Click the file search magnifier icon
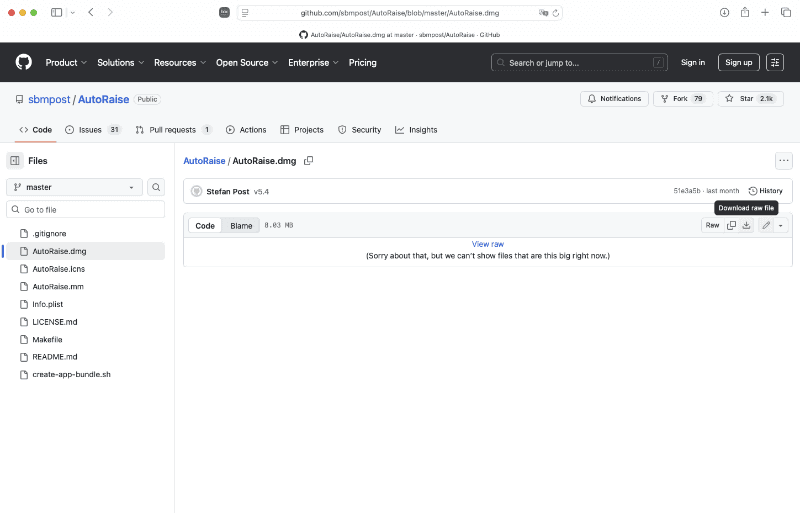This screenshot has width=800, height=513. pos(156,187)
